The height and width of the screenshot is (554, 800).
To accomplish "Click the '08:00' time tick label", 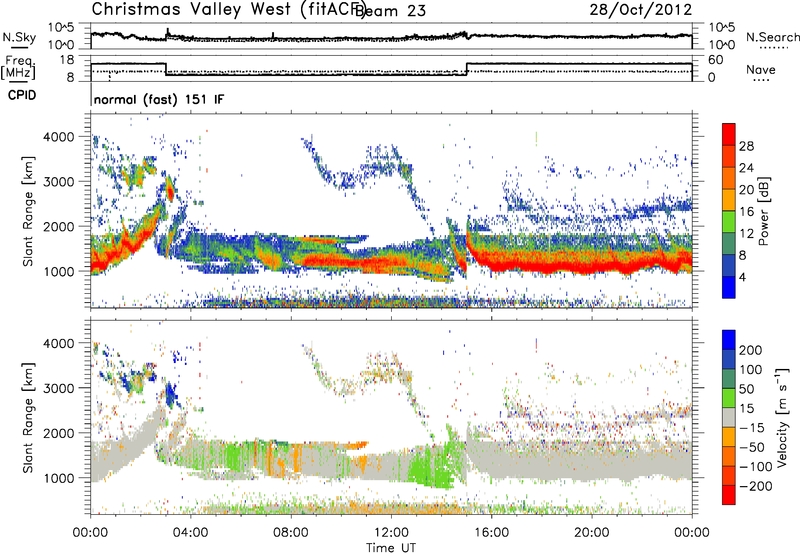I will click(x=291, y=533).
